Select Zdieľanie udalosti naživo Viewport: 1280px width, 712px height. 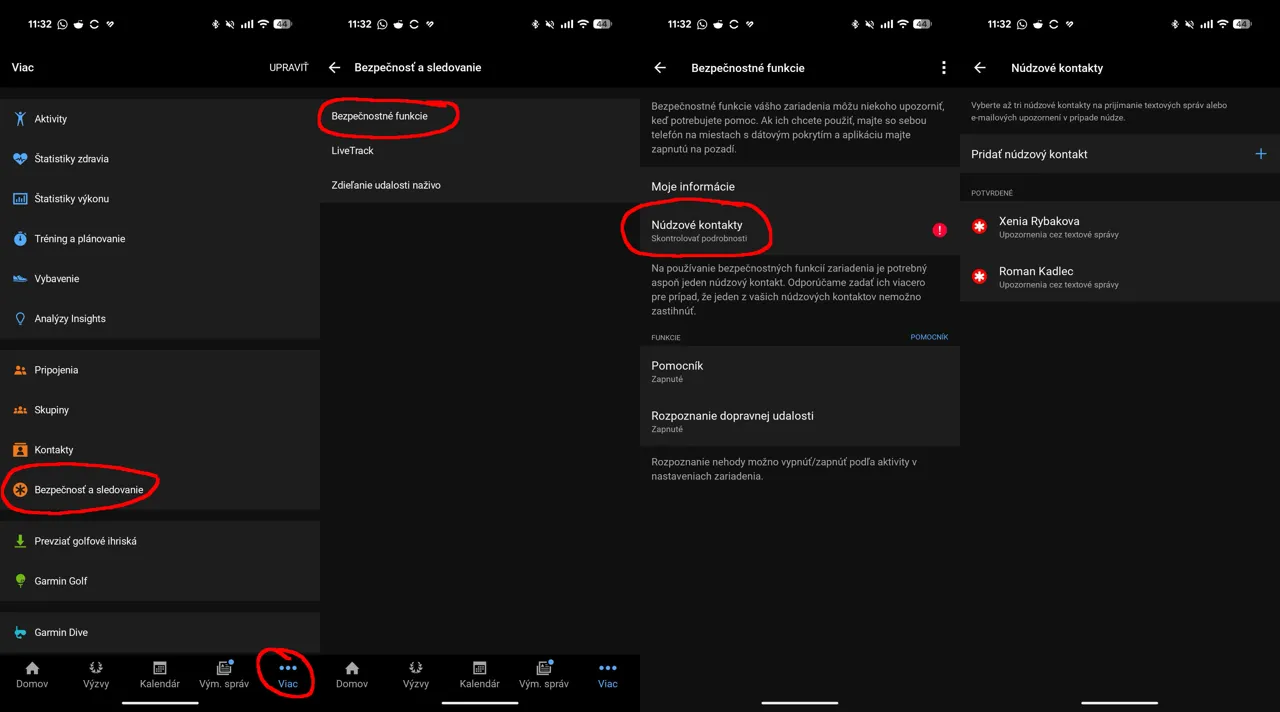pyautogui.click(x=386, y=185)
